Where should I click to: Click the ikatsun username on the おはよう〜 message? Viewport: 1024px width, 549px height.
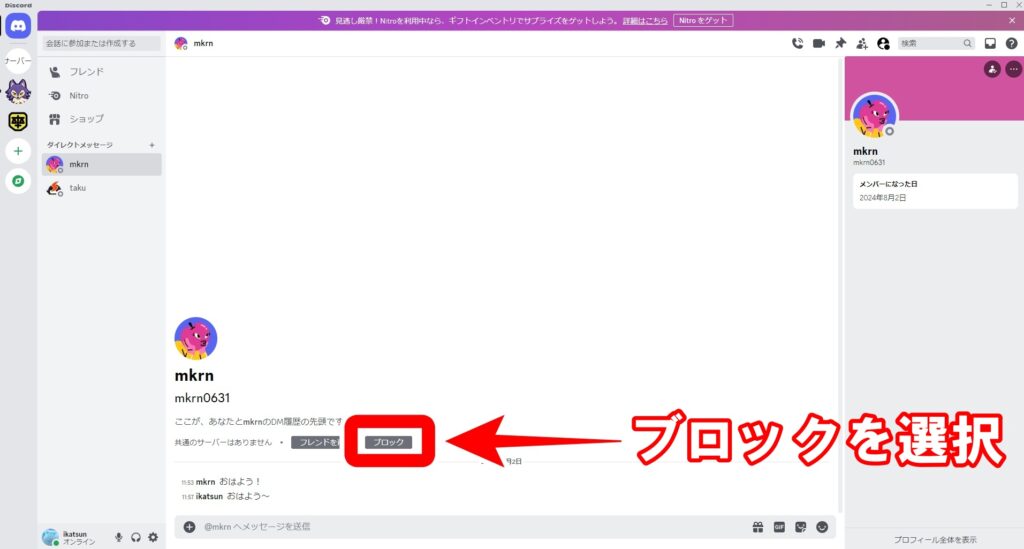pos(209,497)
